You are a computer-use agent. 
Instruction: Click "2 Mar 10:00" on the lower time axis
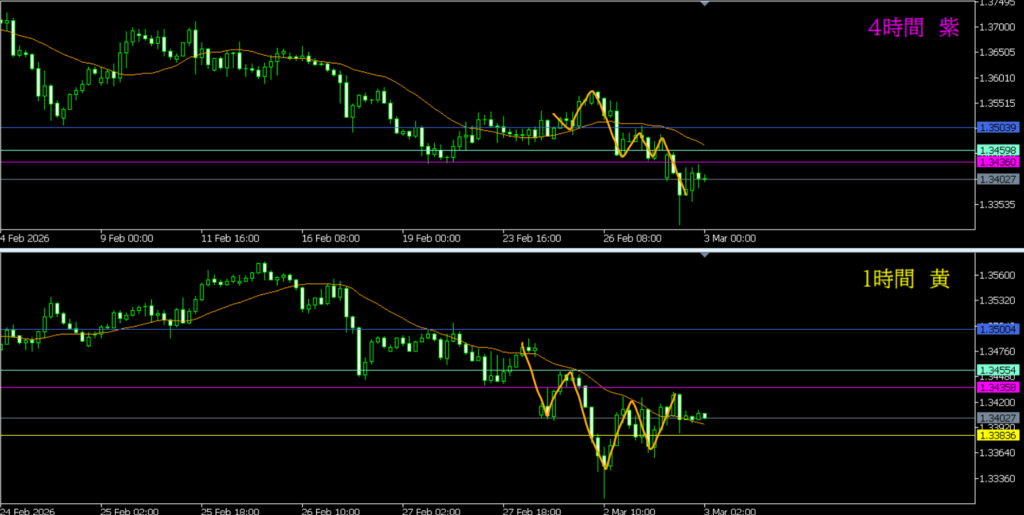coord(631,507)
